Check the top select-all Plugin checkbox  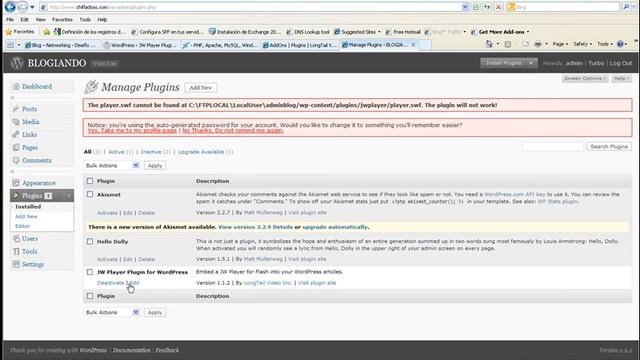(x=90, y=181)
